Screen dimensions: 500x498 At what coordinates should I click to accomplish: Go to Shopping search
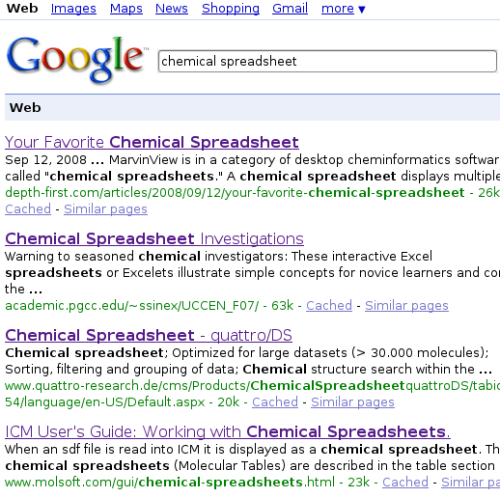[230, 9]
